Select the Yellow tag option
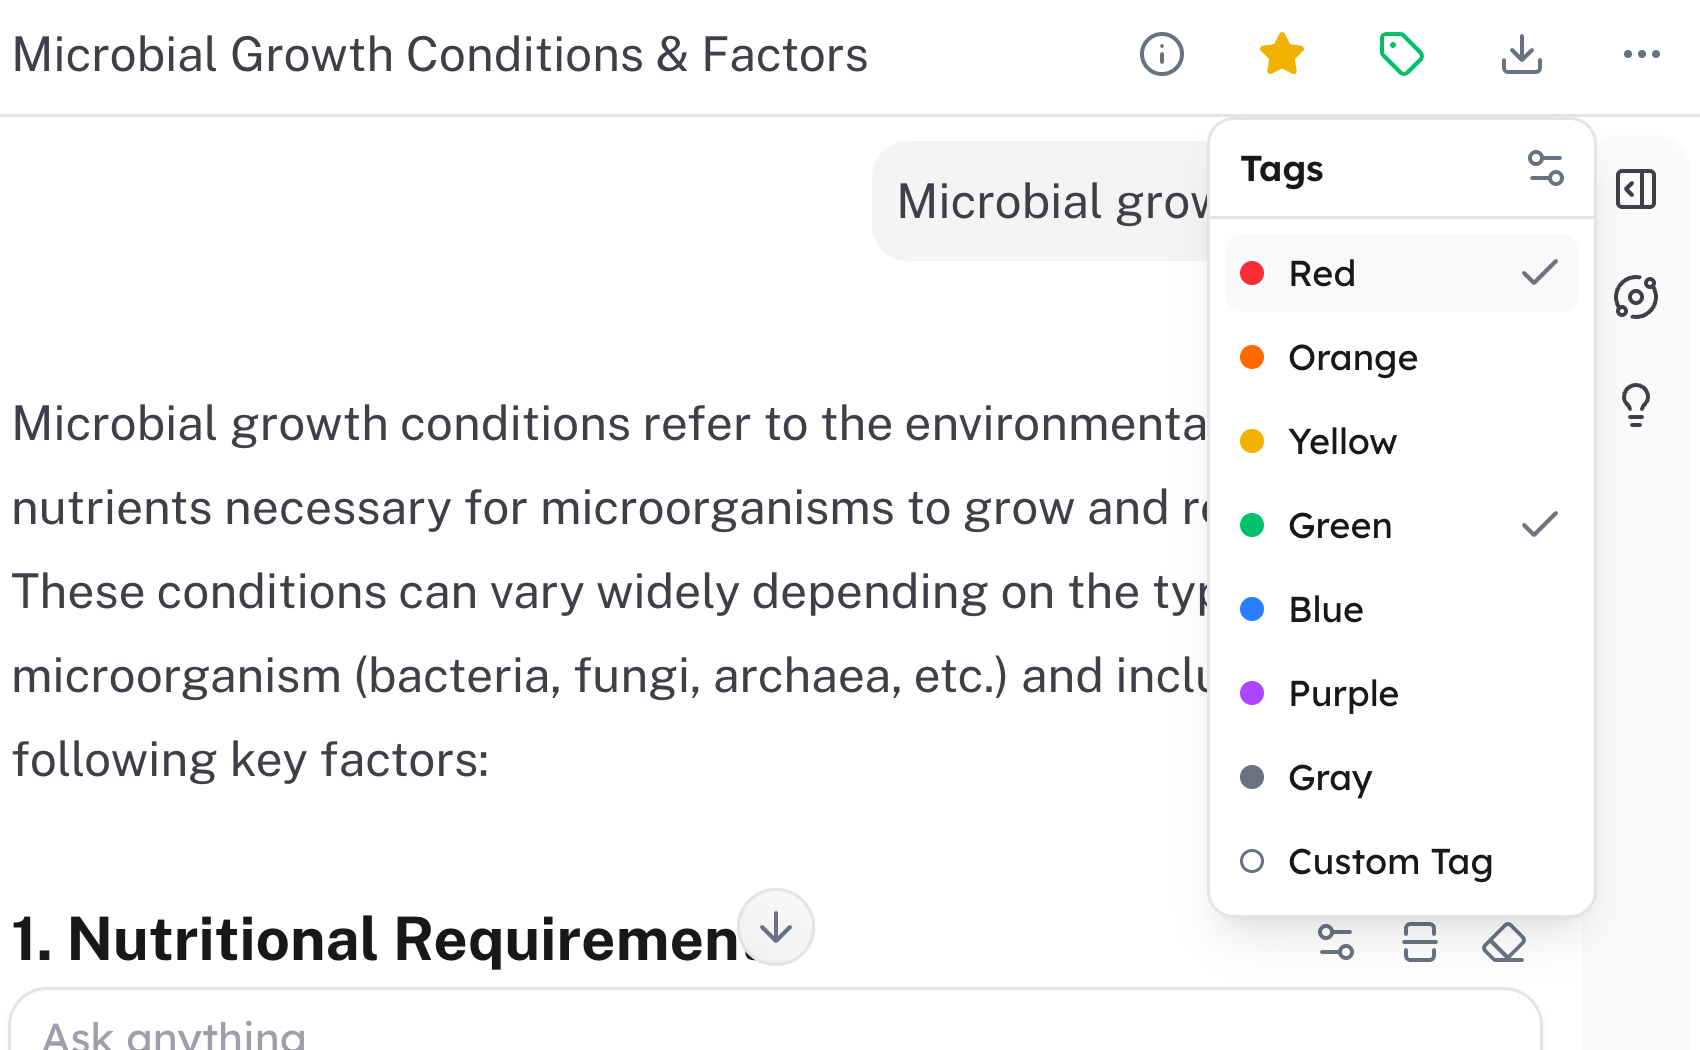The height and width of the screenshot is (1050, 1700). coord(1342,441)
